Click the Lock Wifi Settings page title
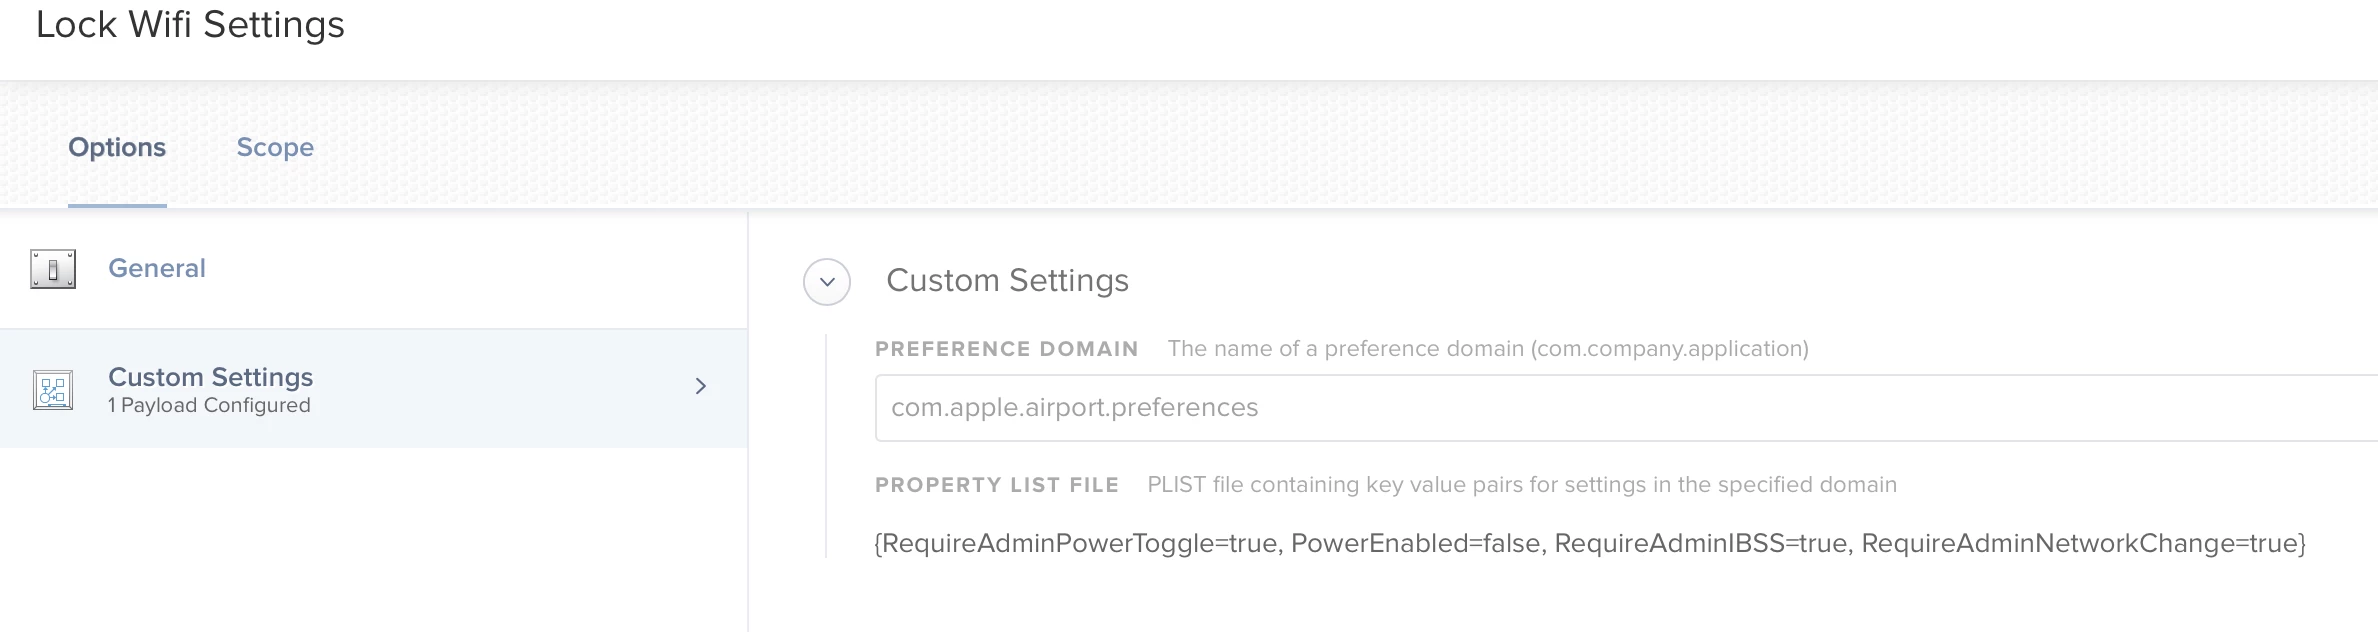The height and width of the screenshot is (632, 2378). point(190,24)
